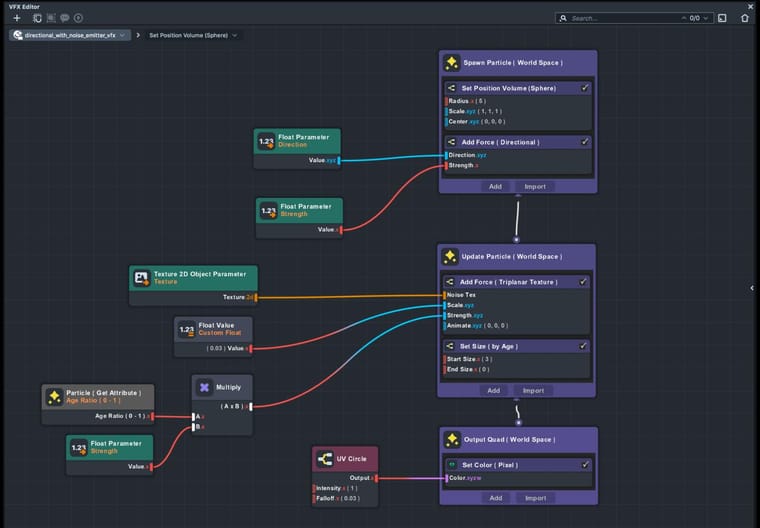
Task: Toggle the Add Force (Triplanar Texture) checkbox
Action: tap(583, 282)
